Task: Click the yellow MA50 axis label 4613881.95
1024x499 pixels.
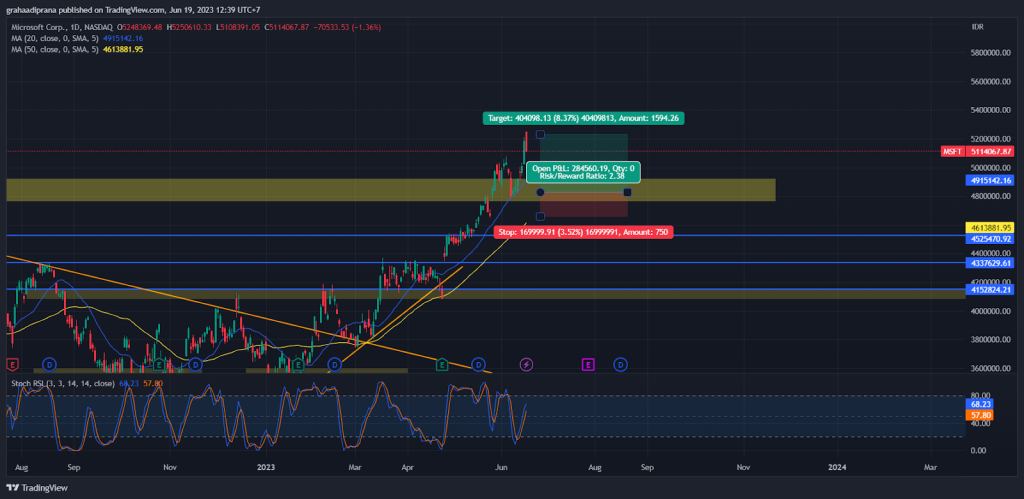Action: pyautogui.click(x=991, y=227)
